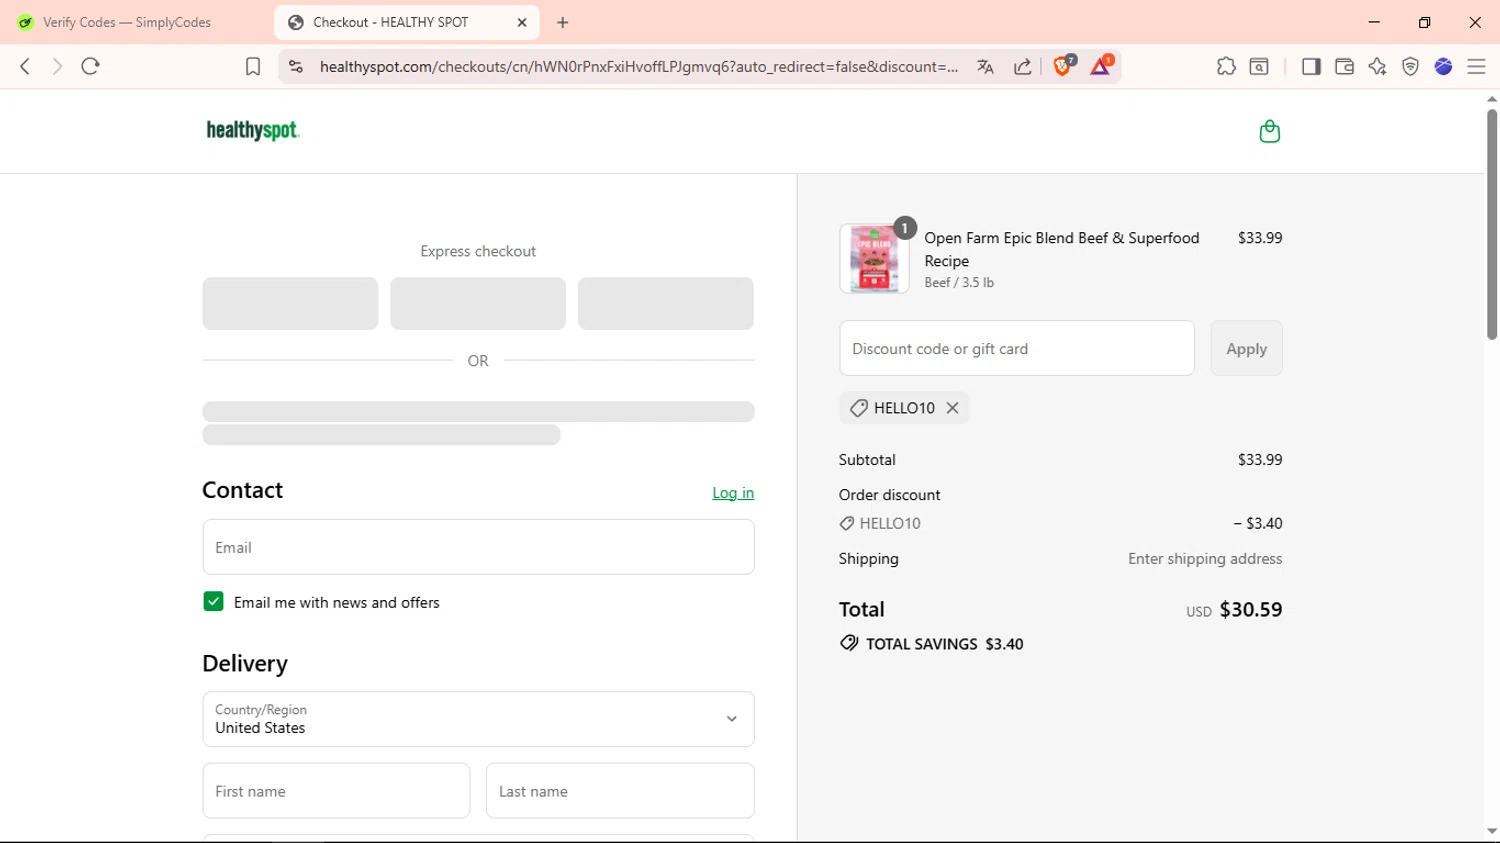The height and width of the screenshot is (843, 1500).
Task: Click the Log in link
Action: pyautogui.click(x=733, y=492)
